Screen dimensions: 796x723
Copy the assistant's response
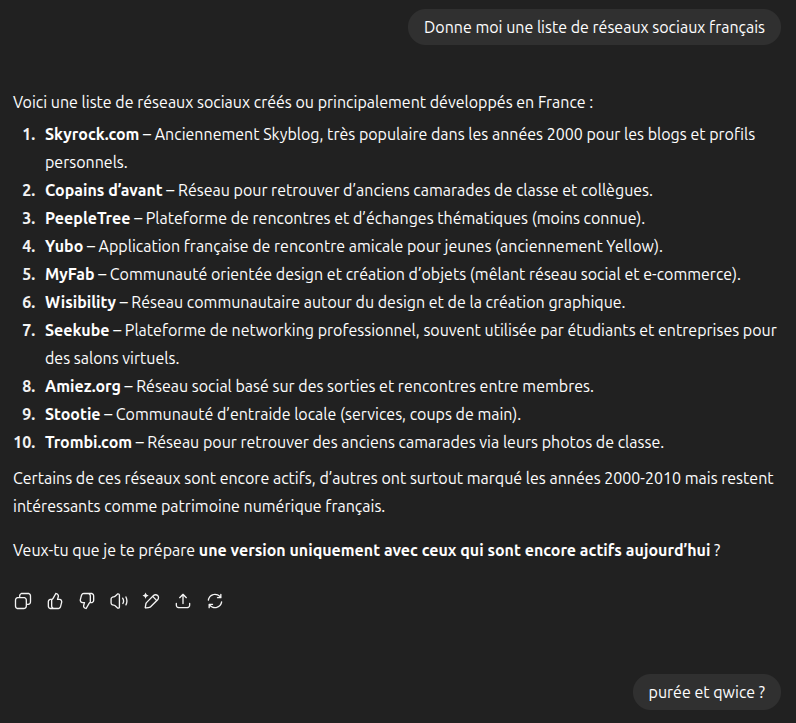pos(23,601)
